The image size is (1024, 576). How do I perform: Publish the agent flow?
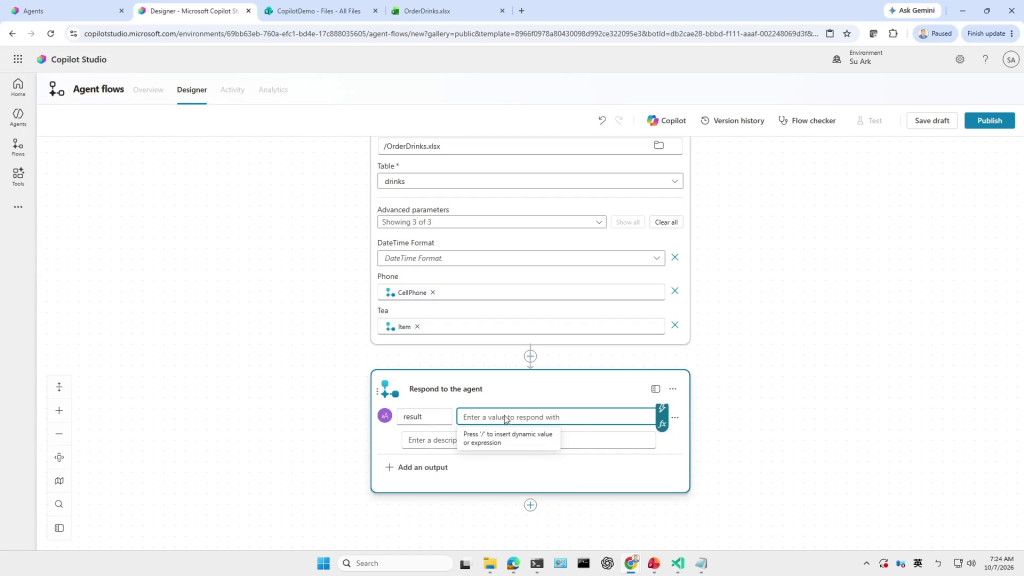[x=989, y=120]
